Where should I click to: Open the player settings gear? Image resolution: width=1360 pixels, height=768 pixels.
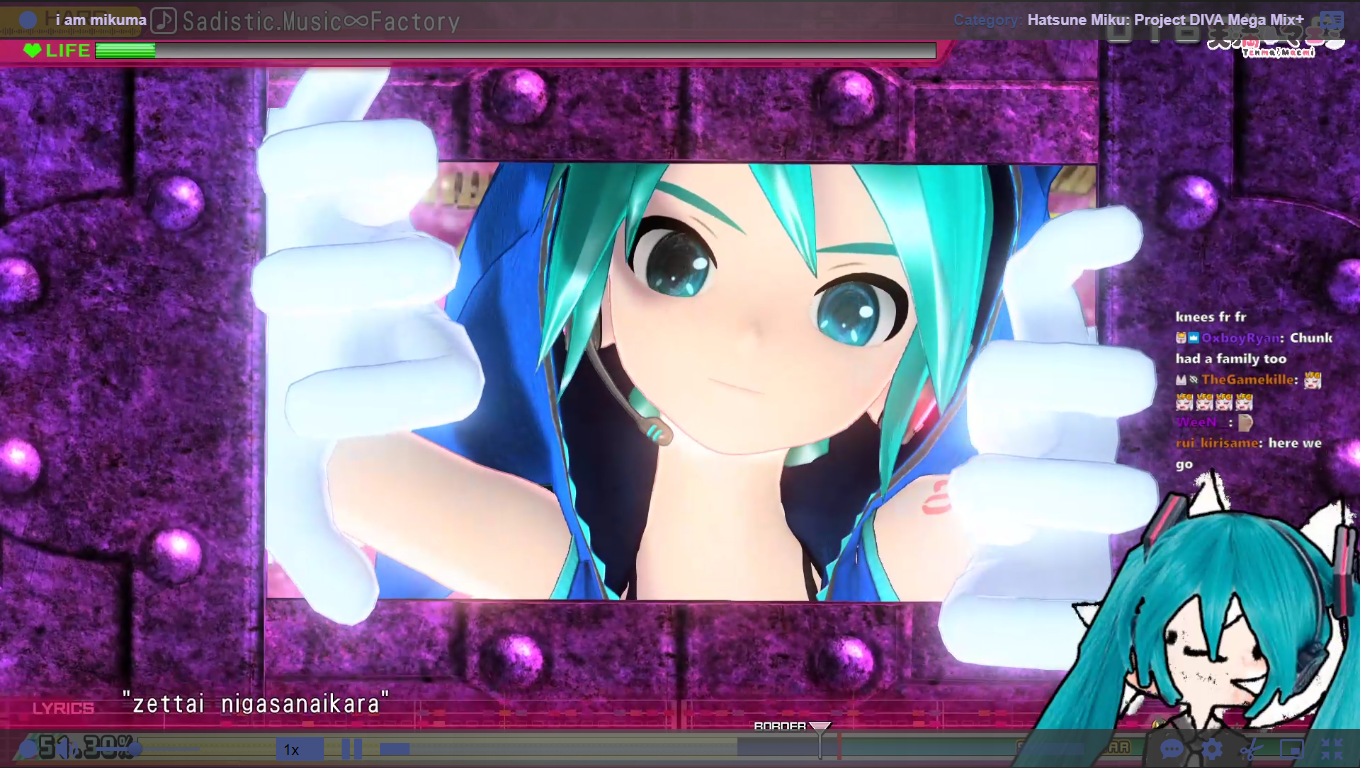(1212, 749)
